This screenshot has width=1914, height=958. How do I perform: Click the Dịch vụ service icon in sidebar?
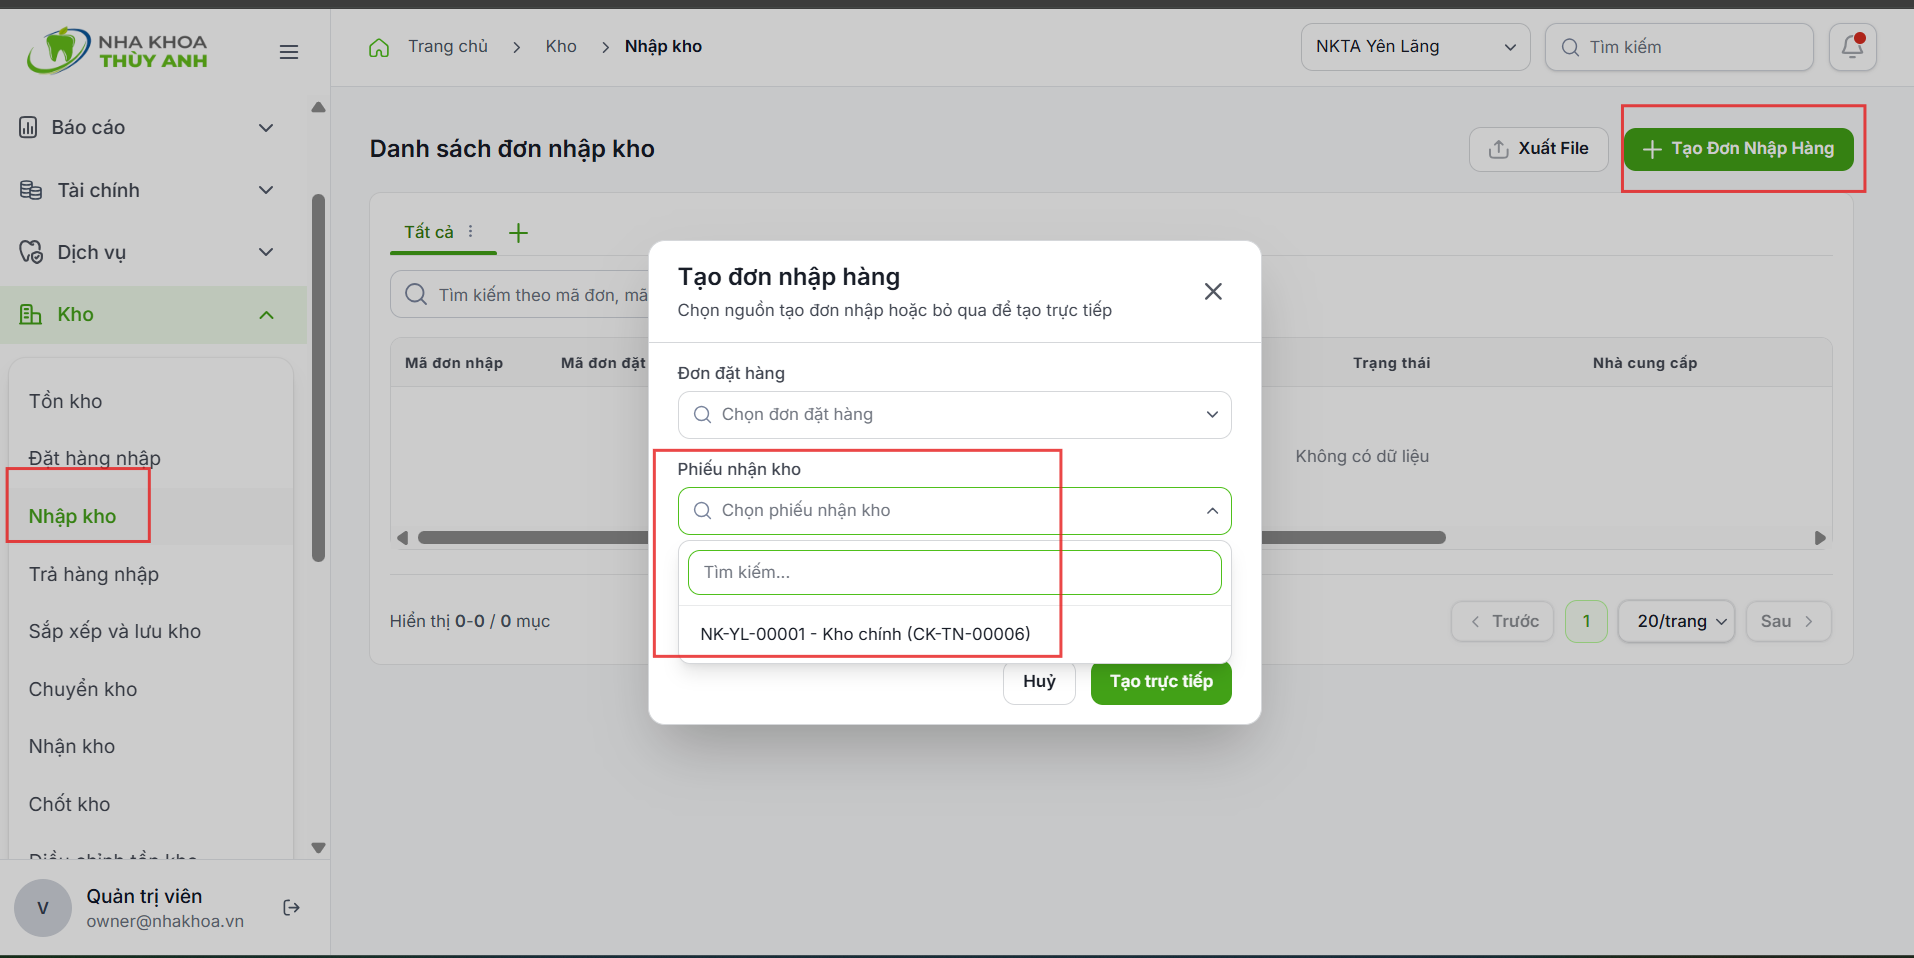pyautogui.click(x=31, y=252)
